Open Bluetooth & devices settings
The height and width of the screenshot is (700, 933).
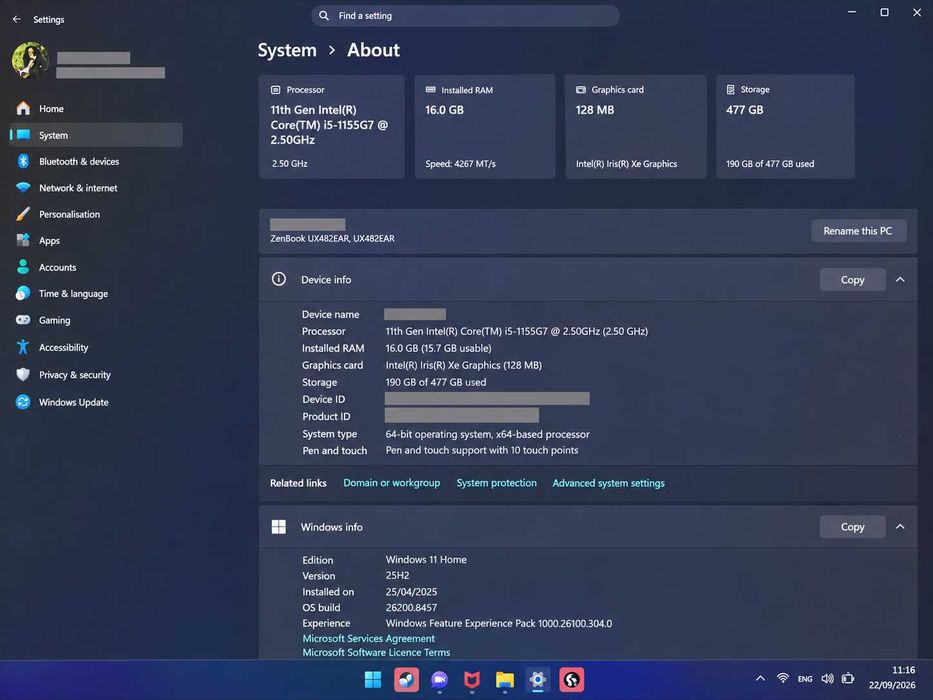tap(96, 161)
